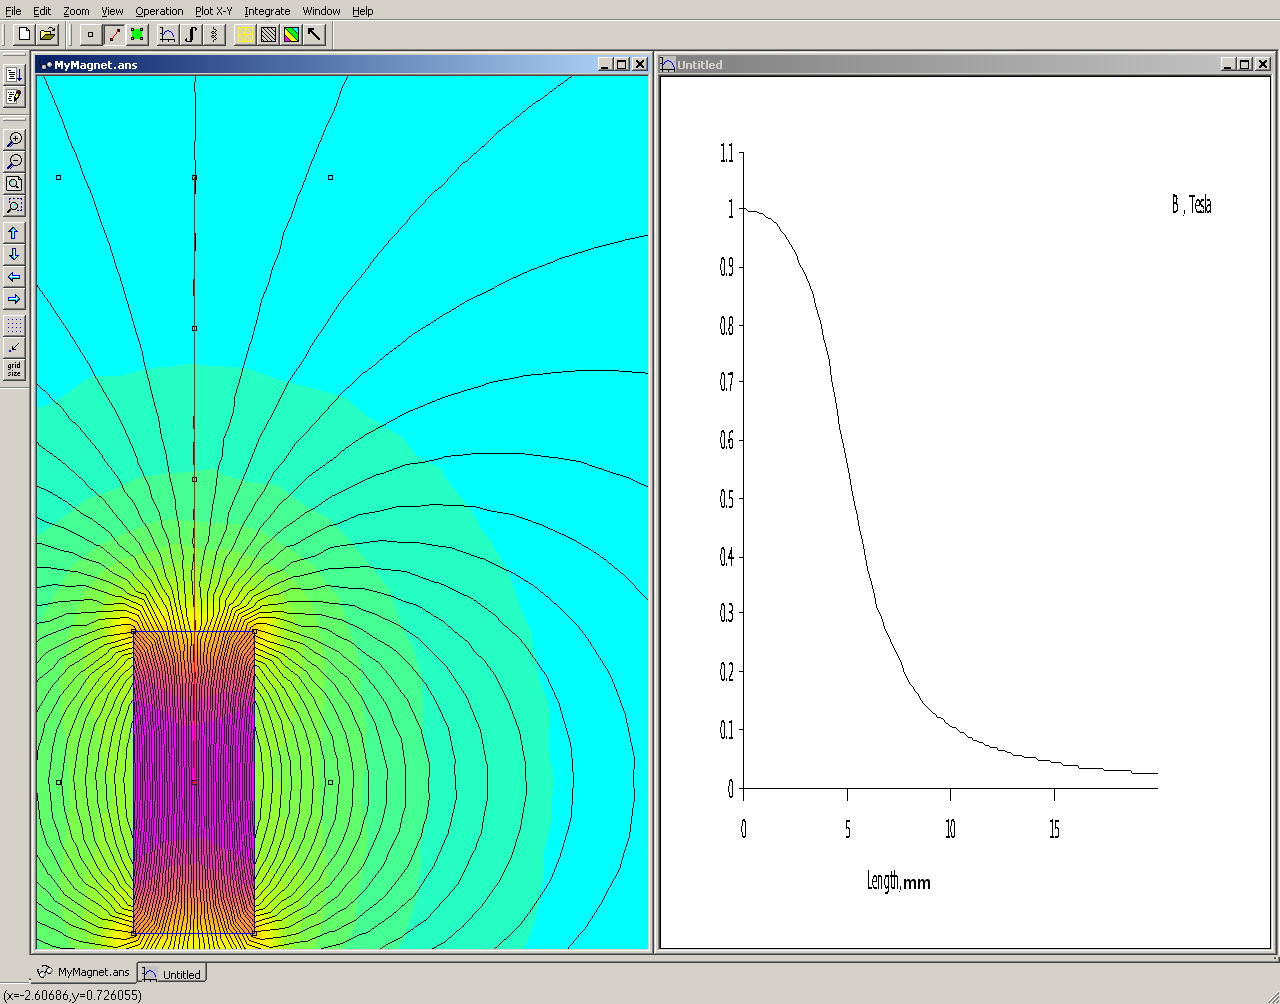Minimize the MyMagnet.ans window

point(606,64)
